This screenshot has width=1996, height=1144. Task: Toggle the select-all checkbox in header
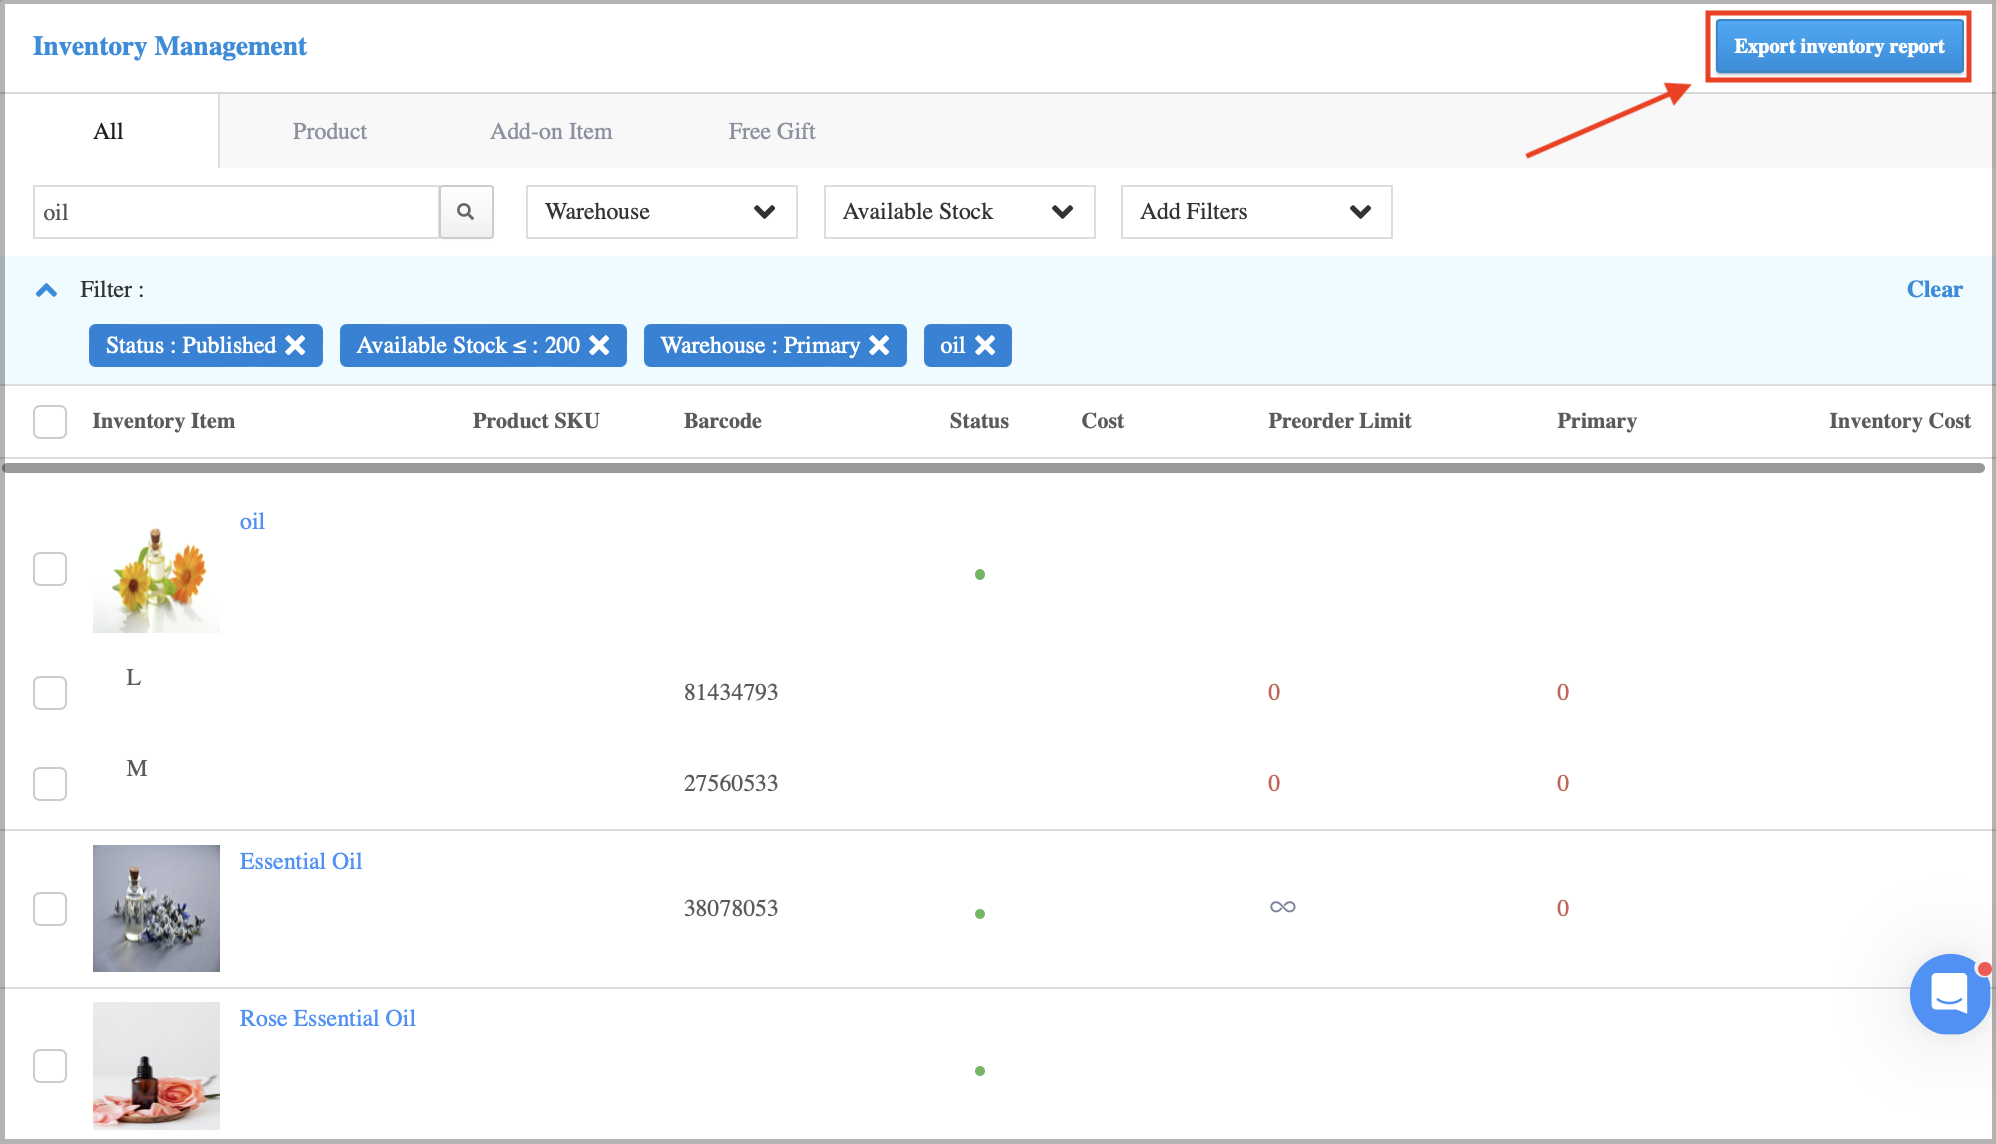click(50, 421)
